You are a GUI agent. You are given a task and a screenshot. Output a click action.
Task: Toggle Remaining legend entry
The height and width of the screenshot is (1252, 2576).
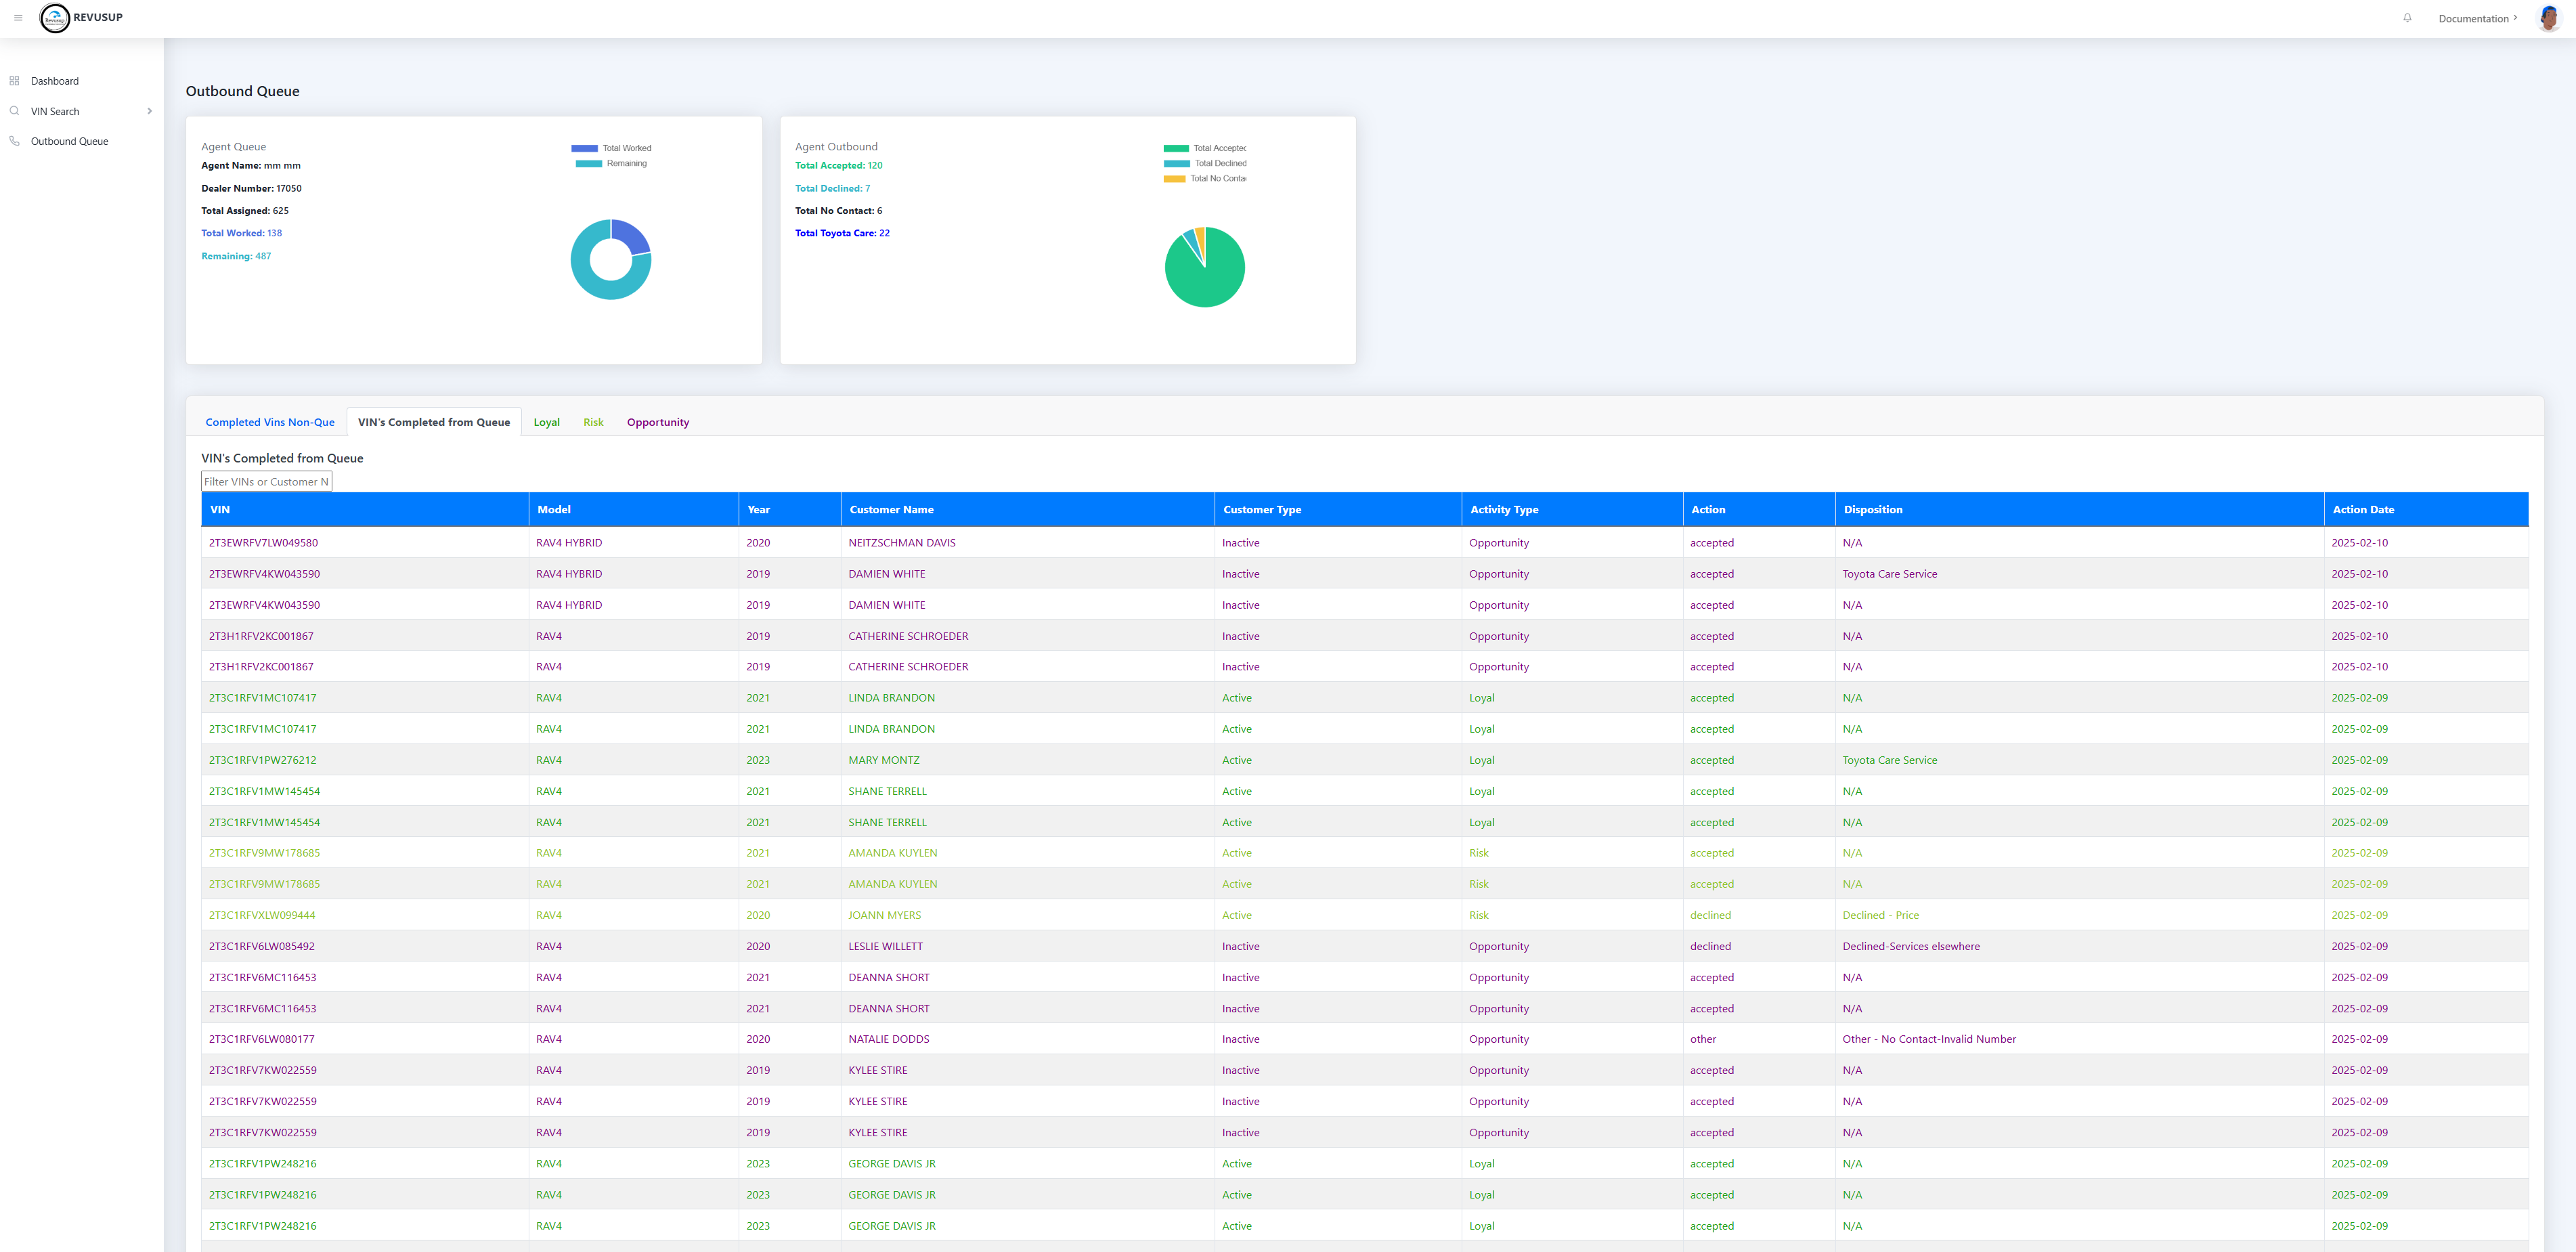pos(611,163)
